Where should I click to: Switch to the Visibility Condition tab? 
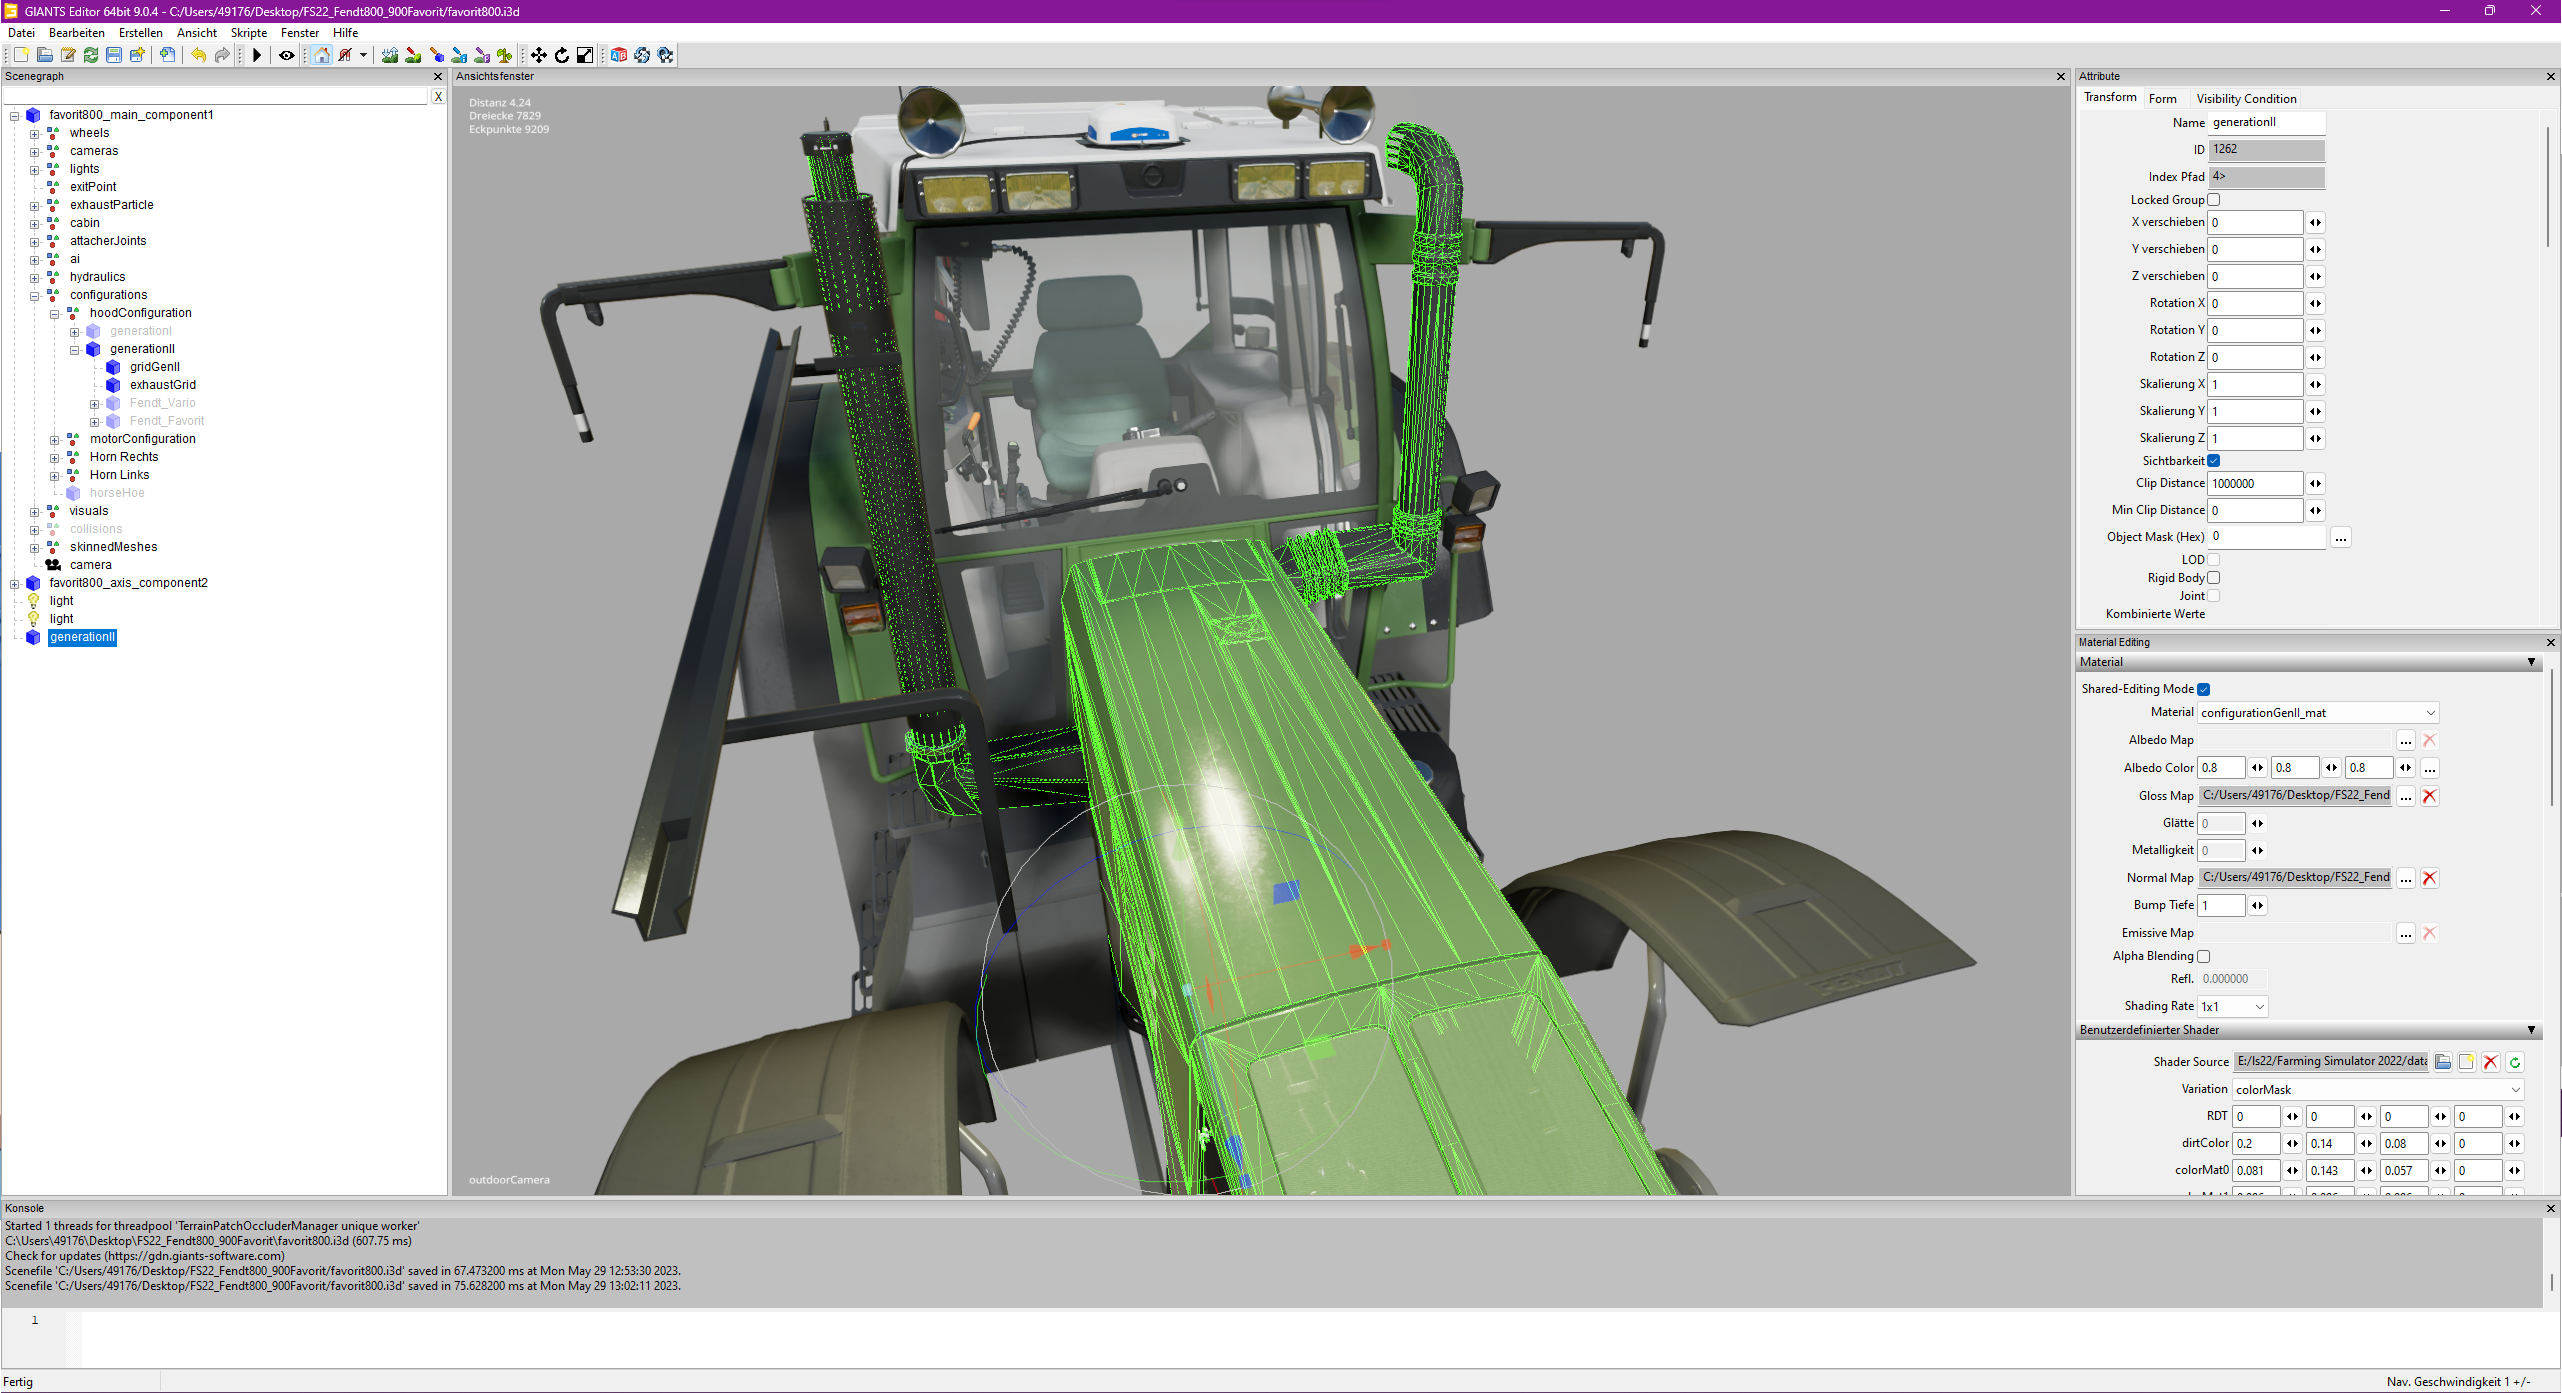pos(2245,98)
